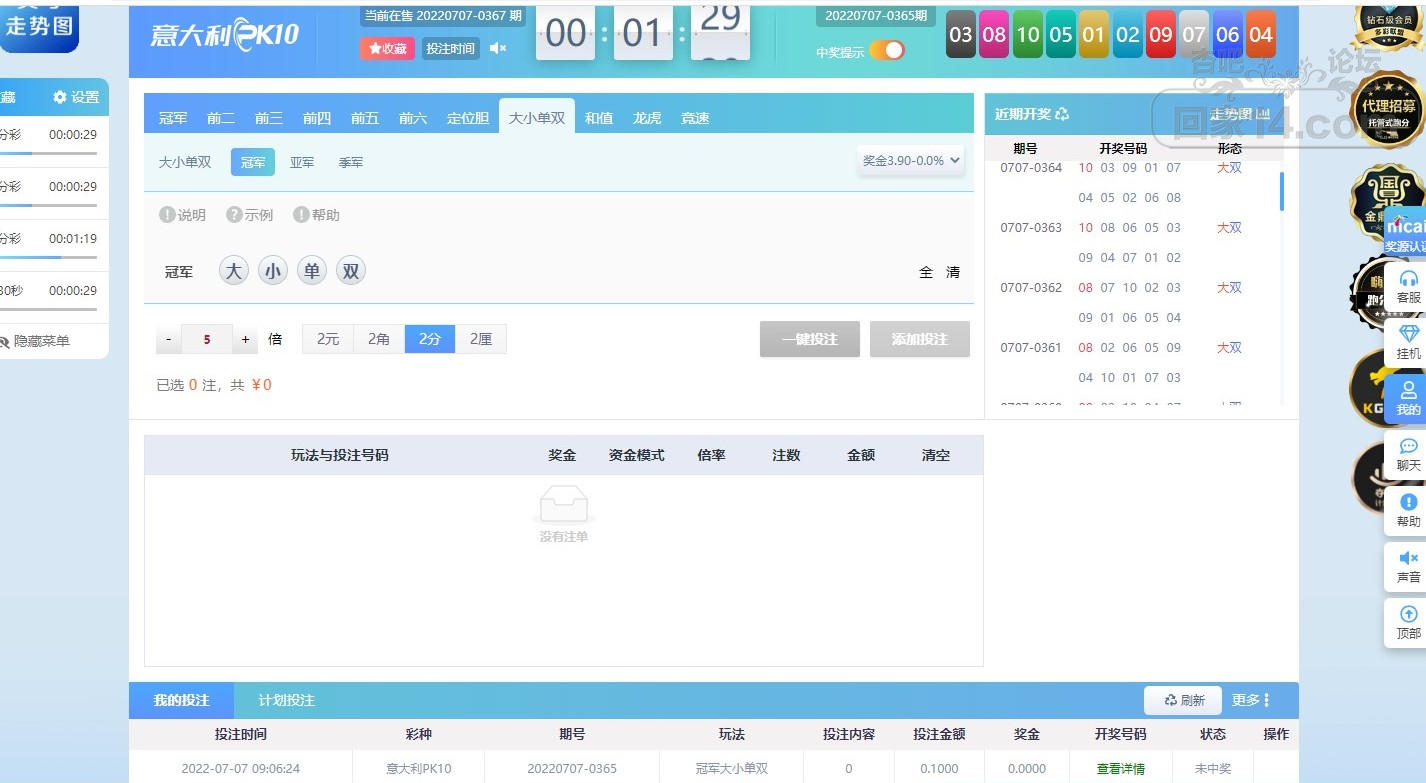This screenshot has height=783, width=1426.
Task: Mute sound using the speaker icon
Action: tap(497, 48)
